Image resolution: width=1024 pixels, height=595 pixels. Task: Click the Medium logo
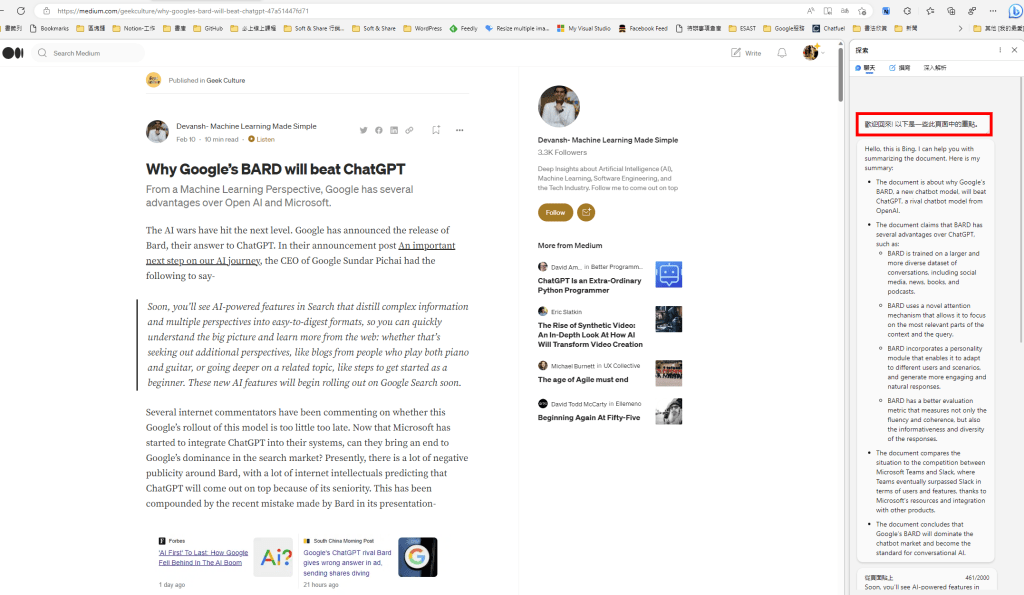tap(12, 53)
